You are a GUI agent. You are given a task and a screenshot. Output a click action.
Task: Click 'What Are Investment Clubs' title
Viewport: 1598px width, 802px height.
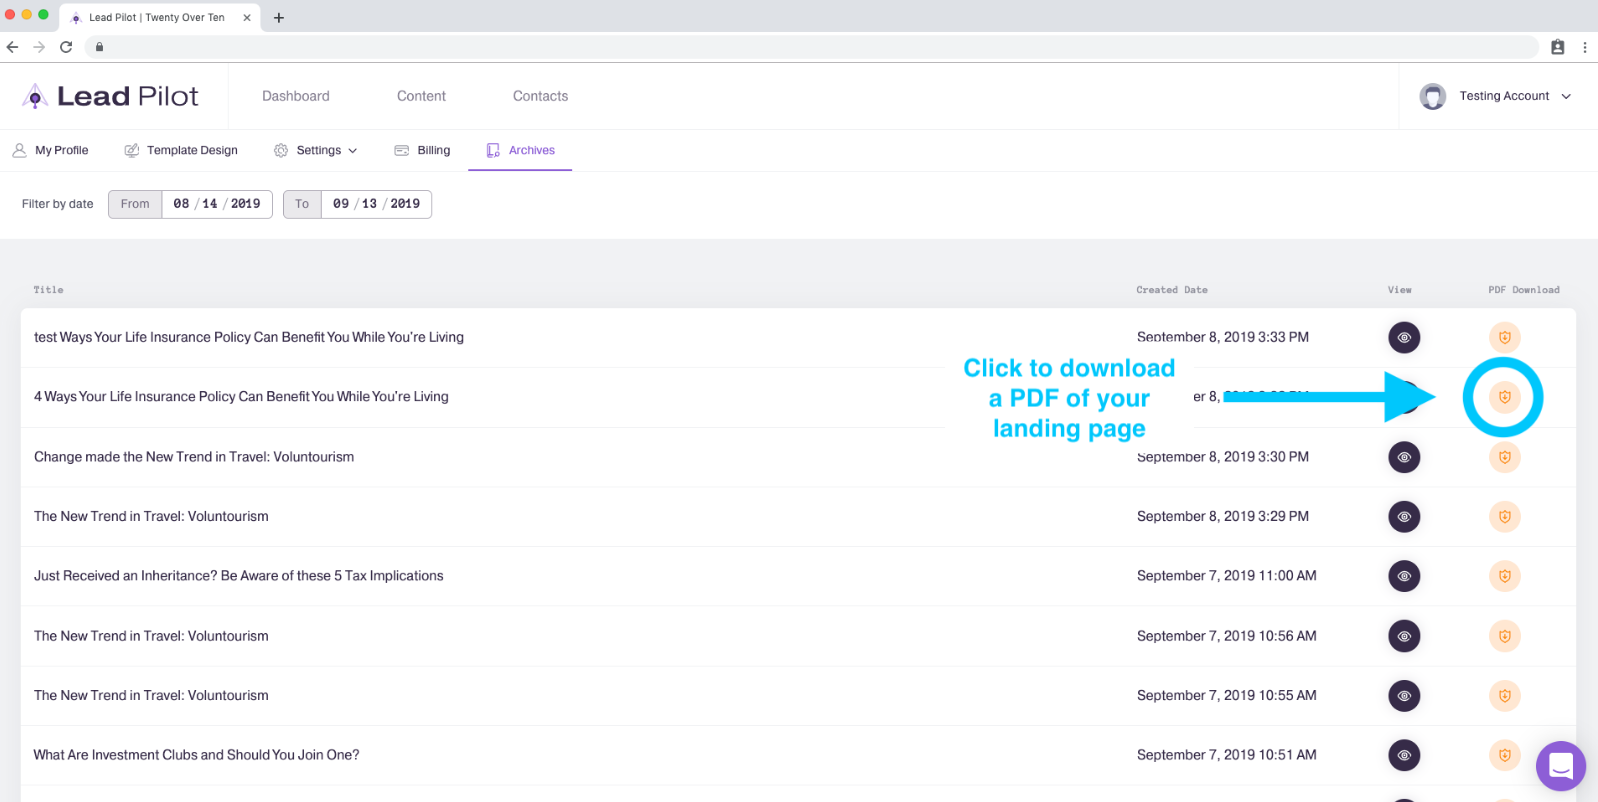pos(196,755)
